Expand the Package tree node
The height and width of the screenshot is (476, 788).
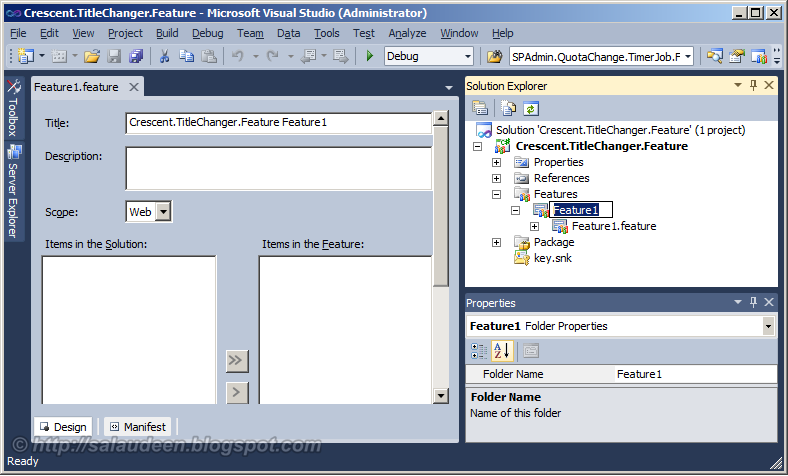(x=497, y=243)
